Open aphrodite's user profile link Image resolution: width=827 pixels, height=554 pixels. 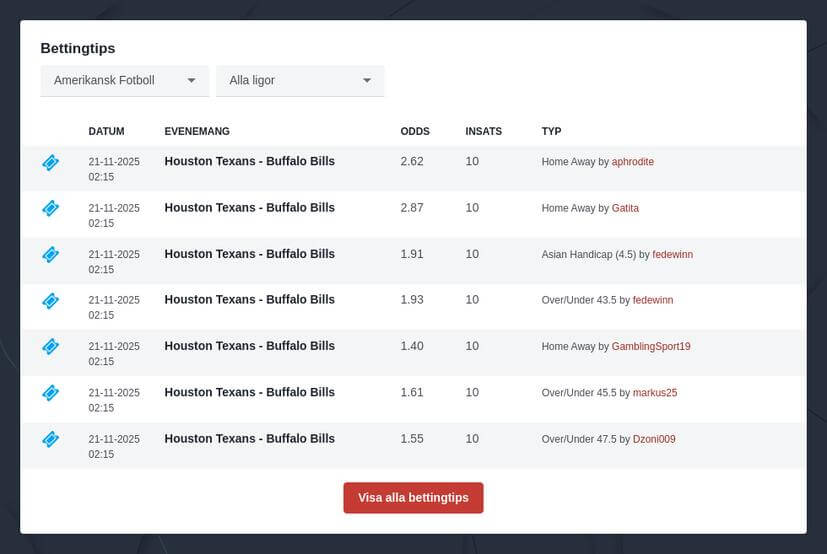632,162
